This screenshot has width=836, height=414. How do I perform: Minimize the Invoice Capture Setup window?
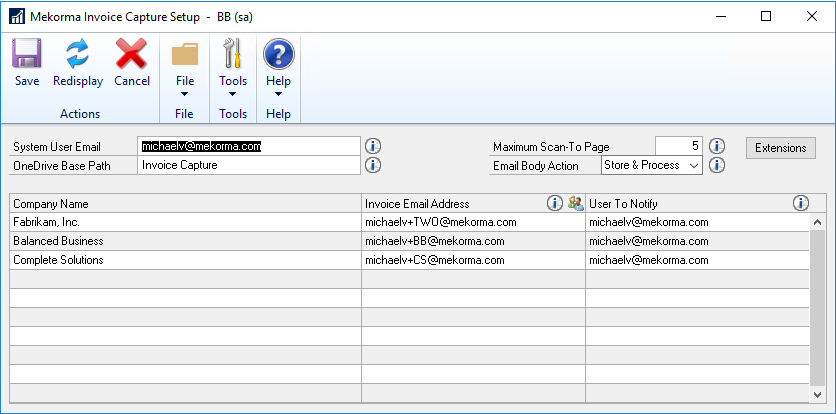point(720,17)
